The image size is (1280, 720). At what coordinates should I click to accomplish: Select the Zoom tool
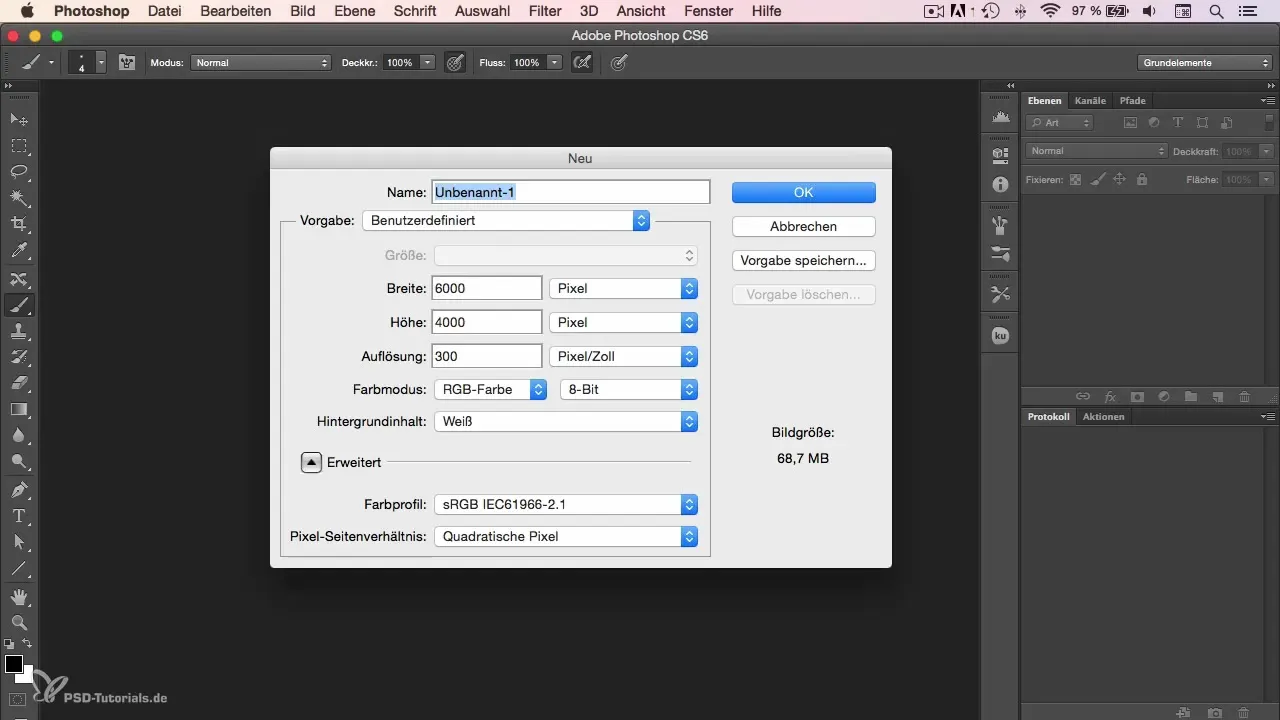pyautogui.click(x=18, y=623)
